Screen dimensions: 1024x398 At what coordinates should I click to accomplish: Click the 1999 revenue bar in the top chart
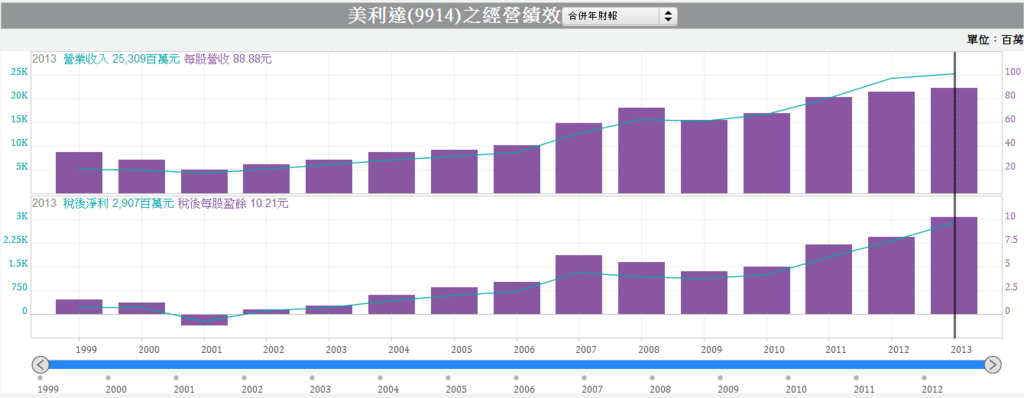click(x=79, y=173)
